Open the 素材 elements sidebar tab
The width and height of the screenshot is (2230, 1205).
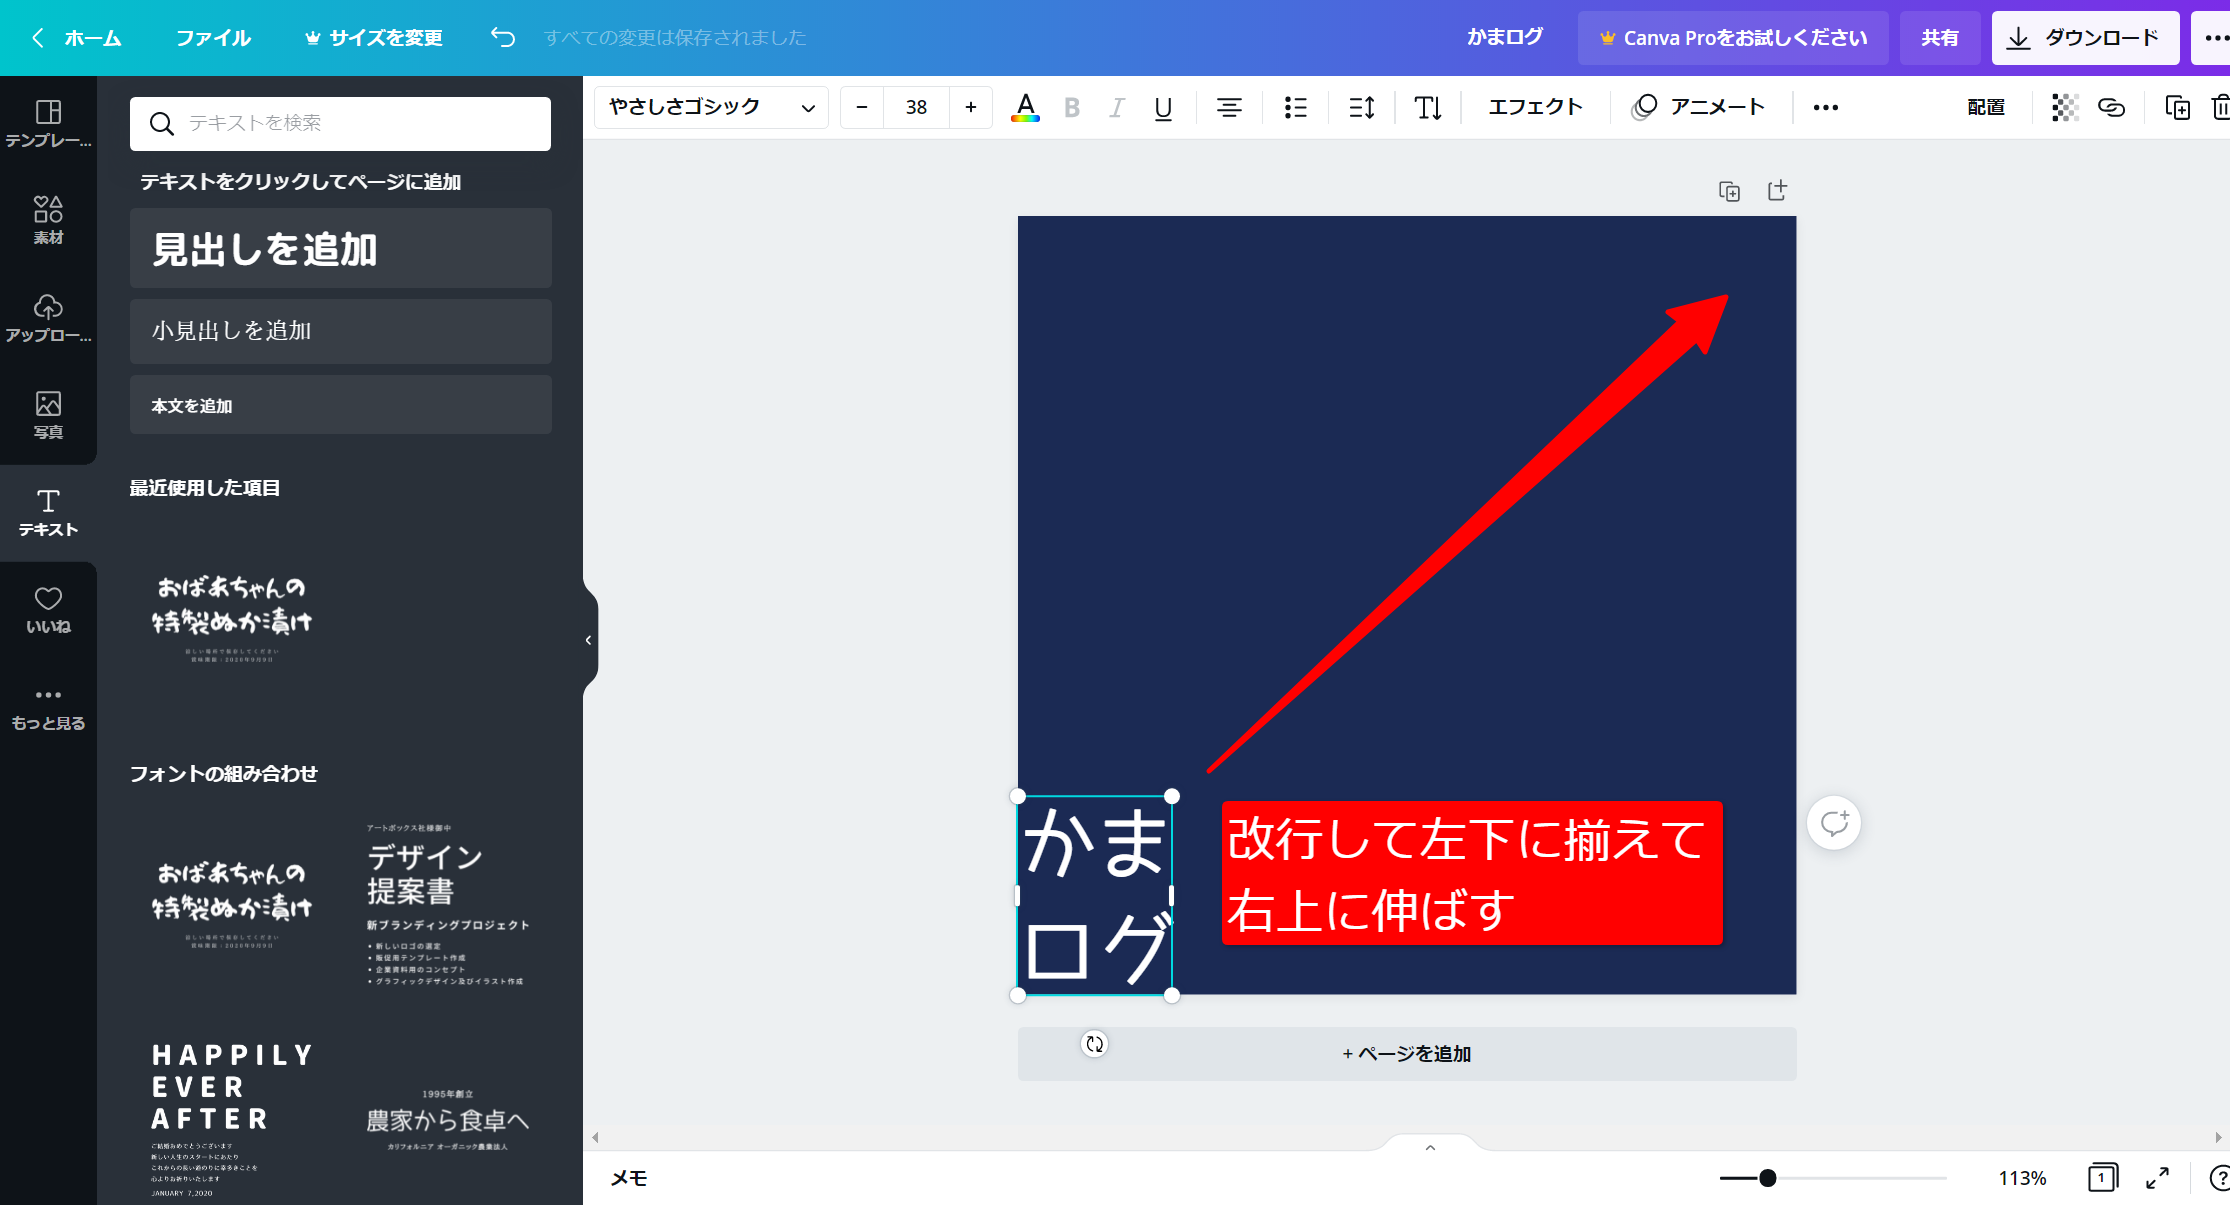coord(48,220)
